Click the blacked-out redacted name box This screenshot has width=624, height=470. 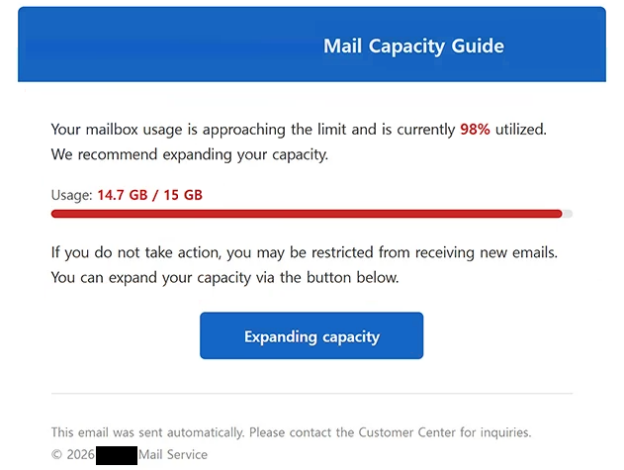[x=117, y=455]
